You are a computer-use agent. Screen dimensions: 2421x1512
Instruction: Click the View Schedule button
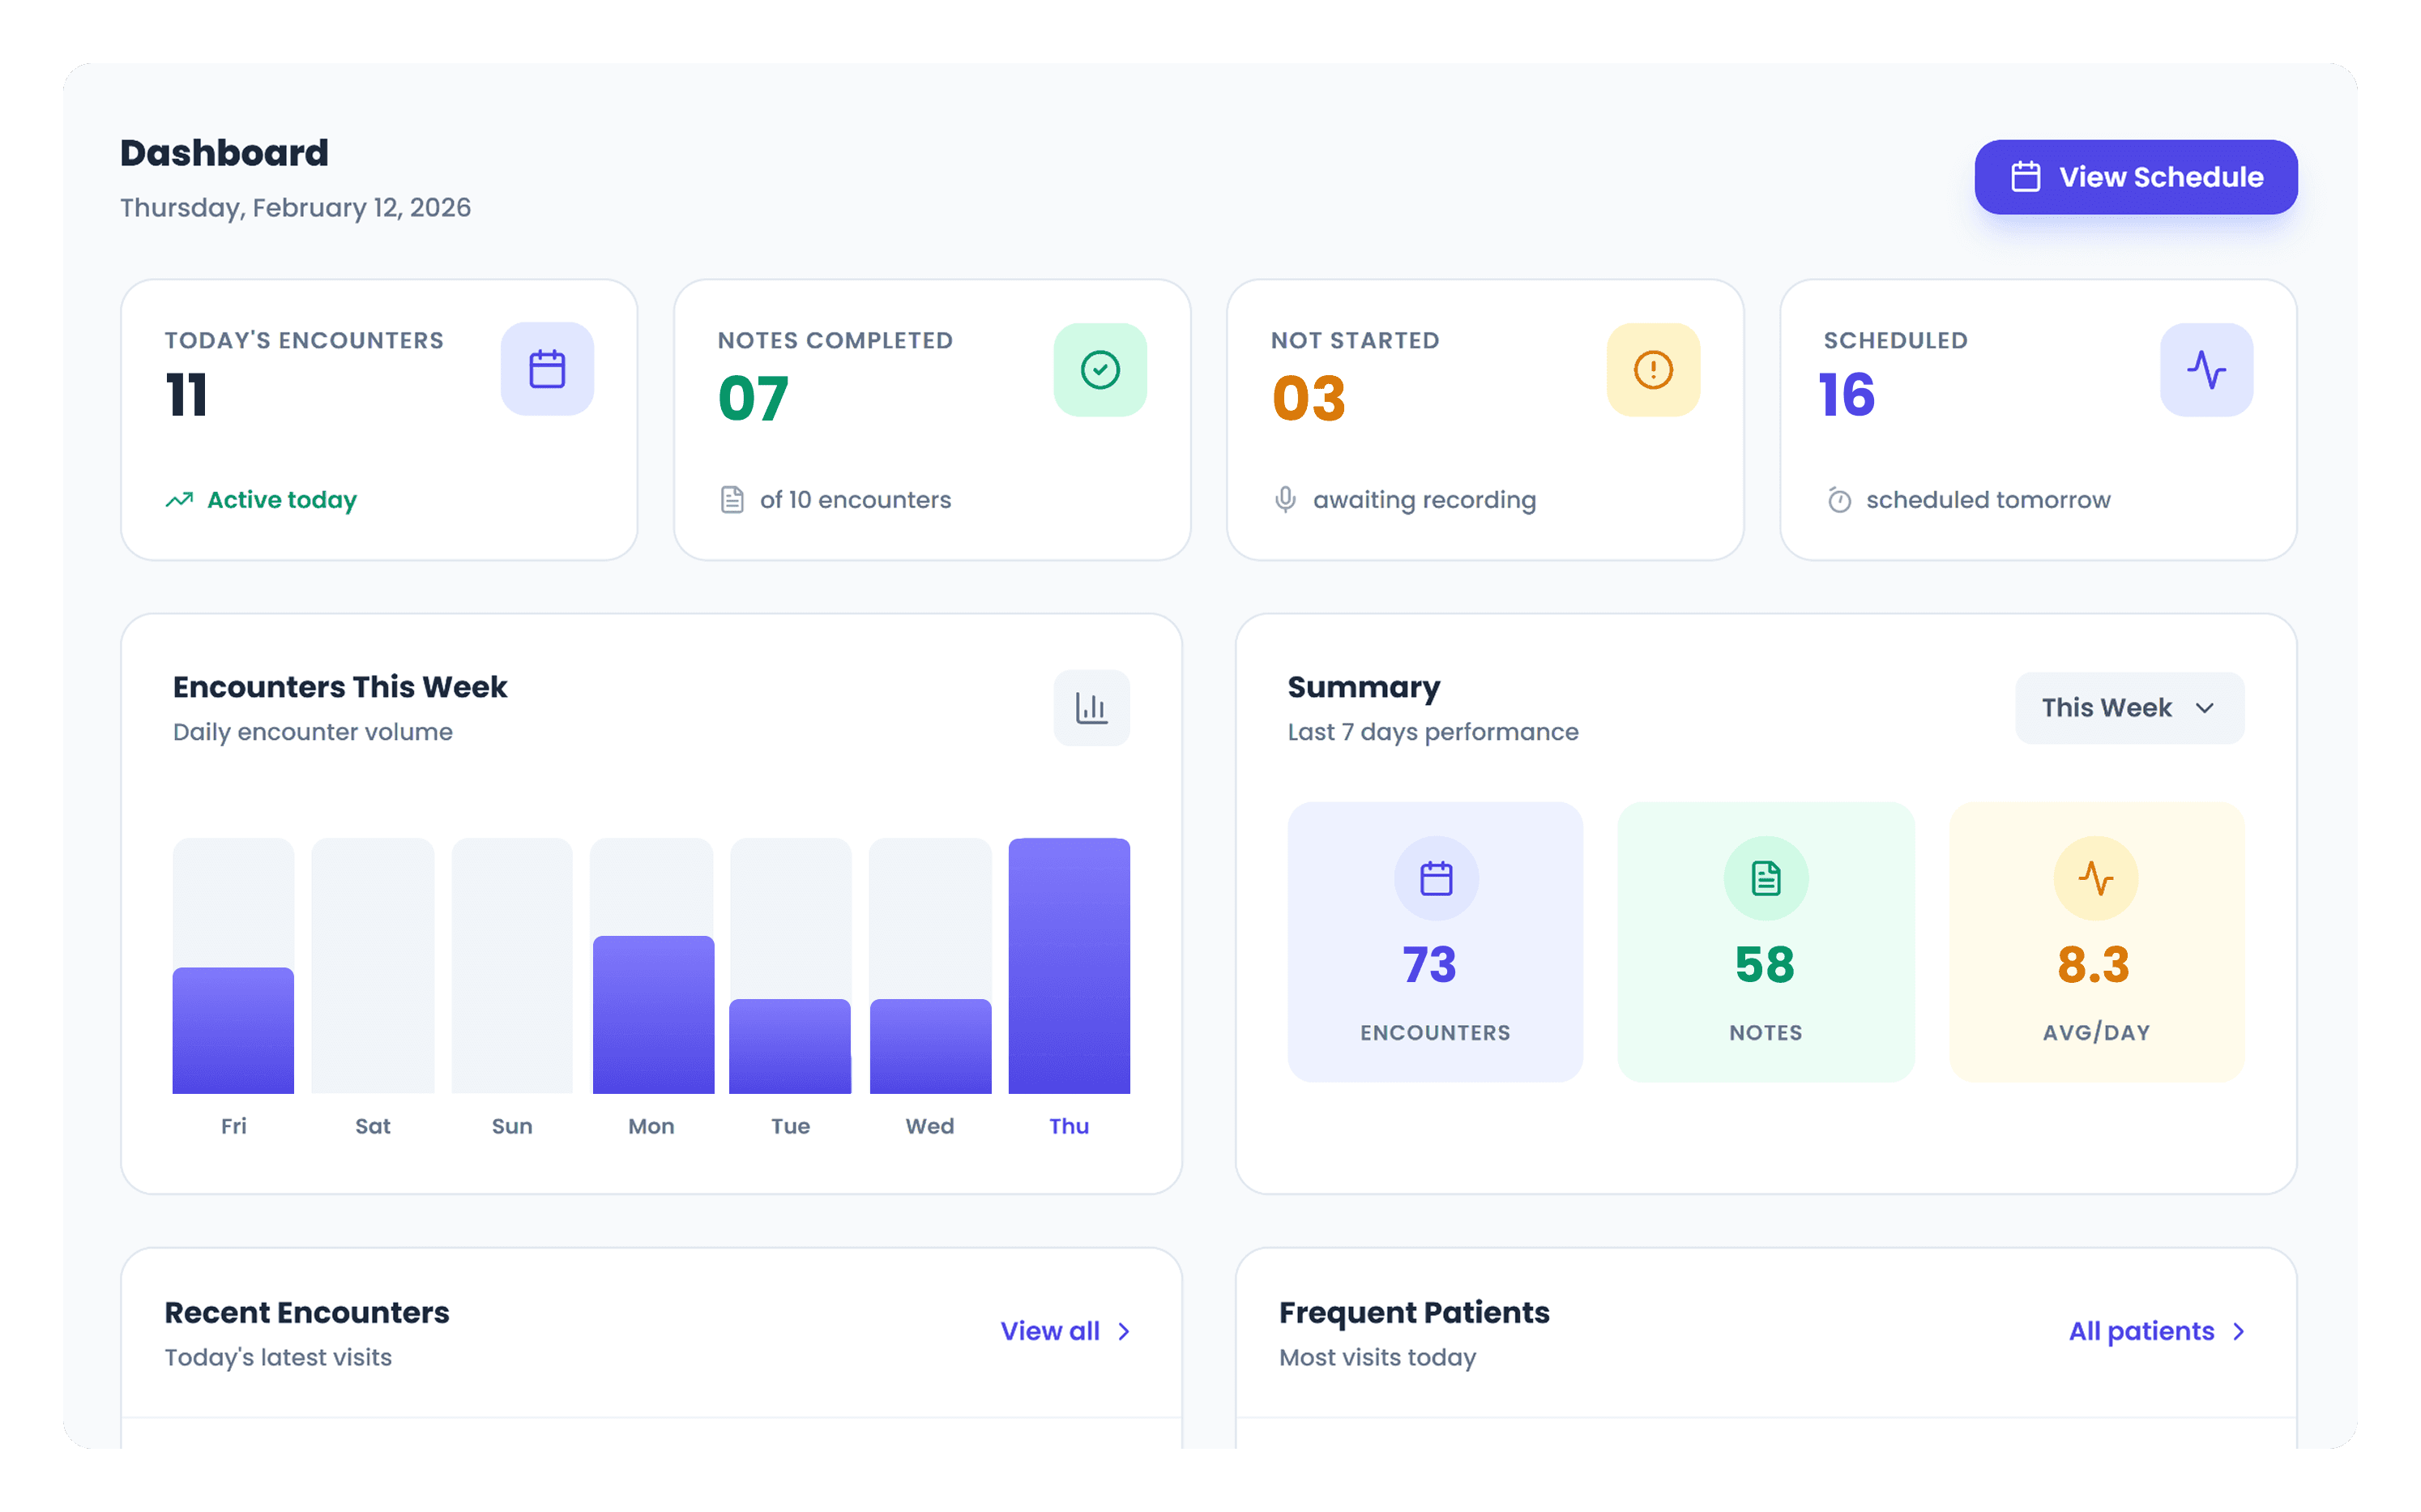2135,177
